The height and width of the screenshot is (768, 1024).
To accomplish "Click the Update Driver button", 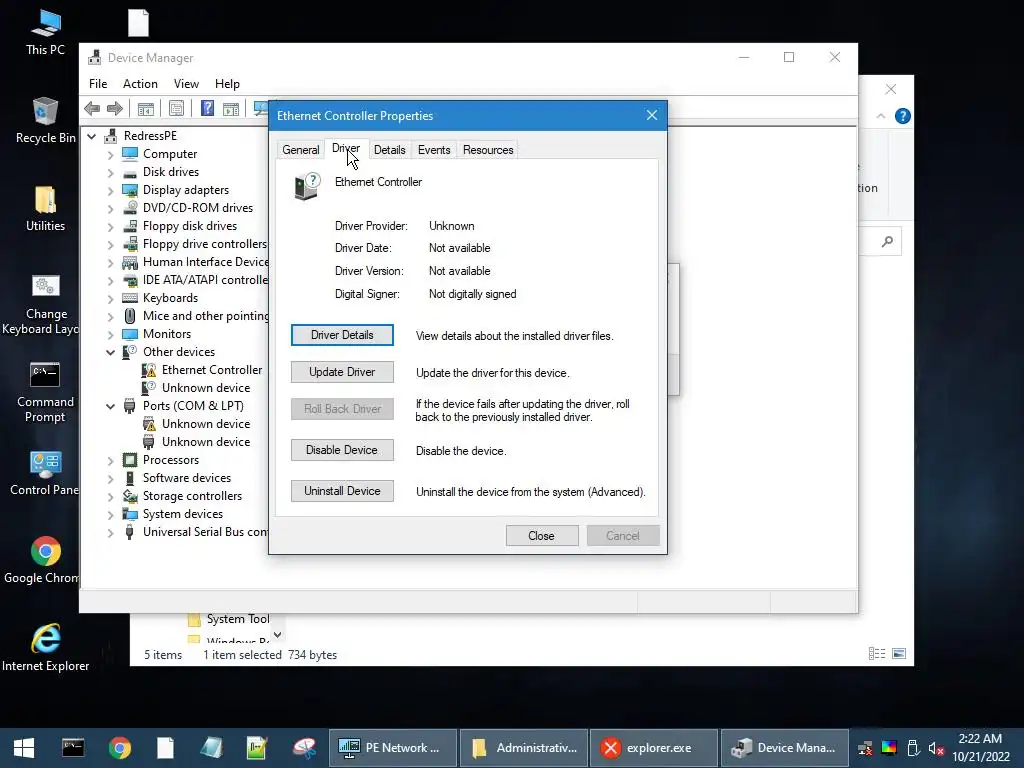I will tap(342, 372).
